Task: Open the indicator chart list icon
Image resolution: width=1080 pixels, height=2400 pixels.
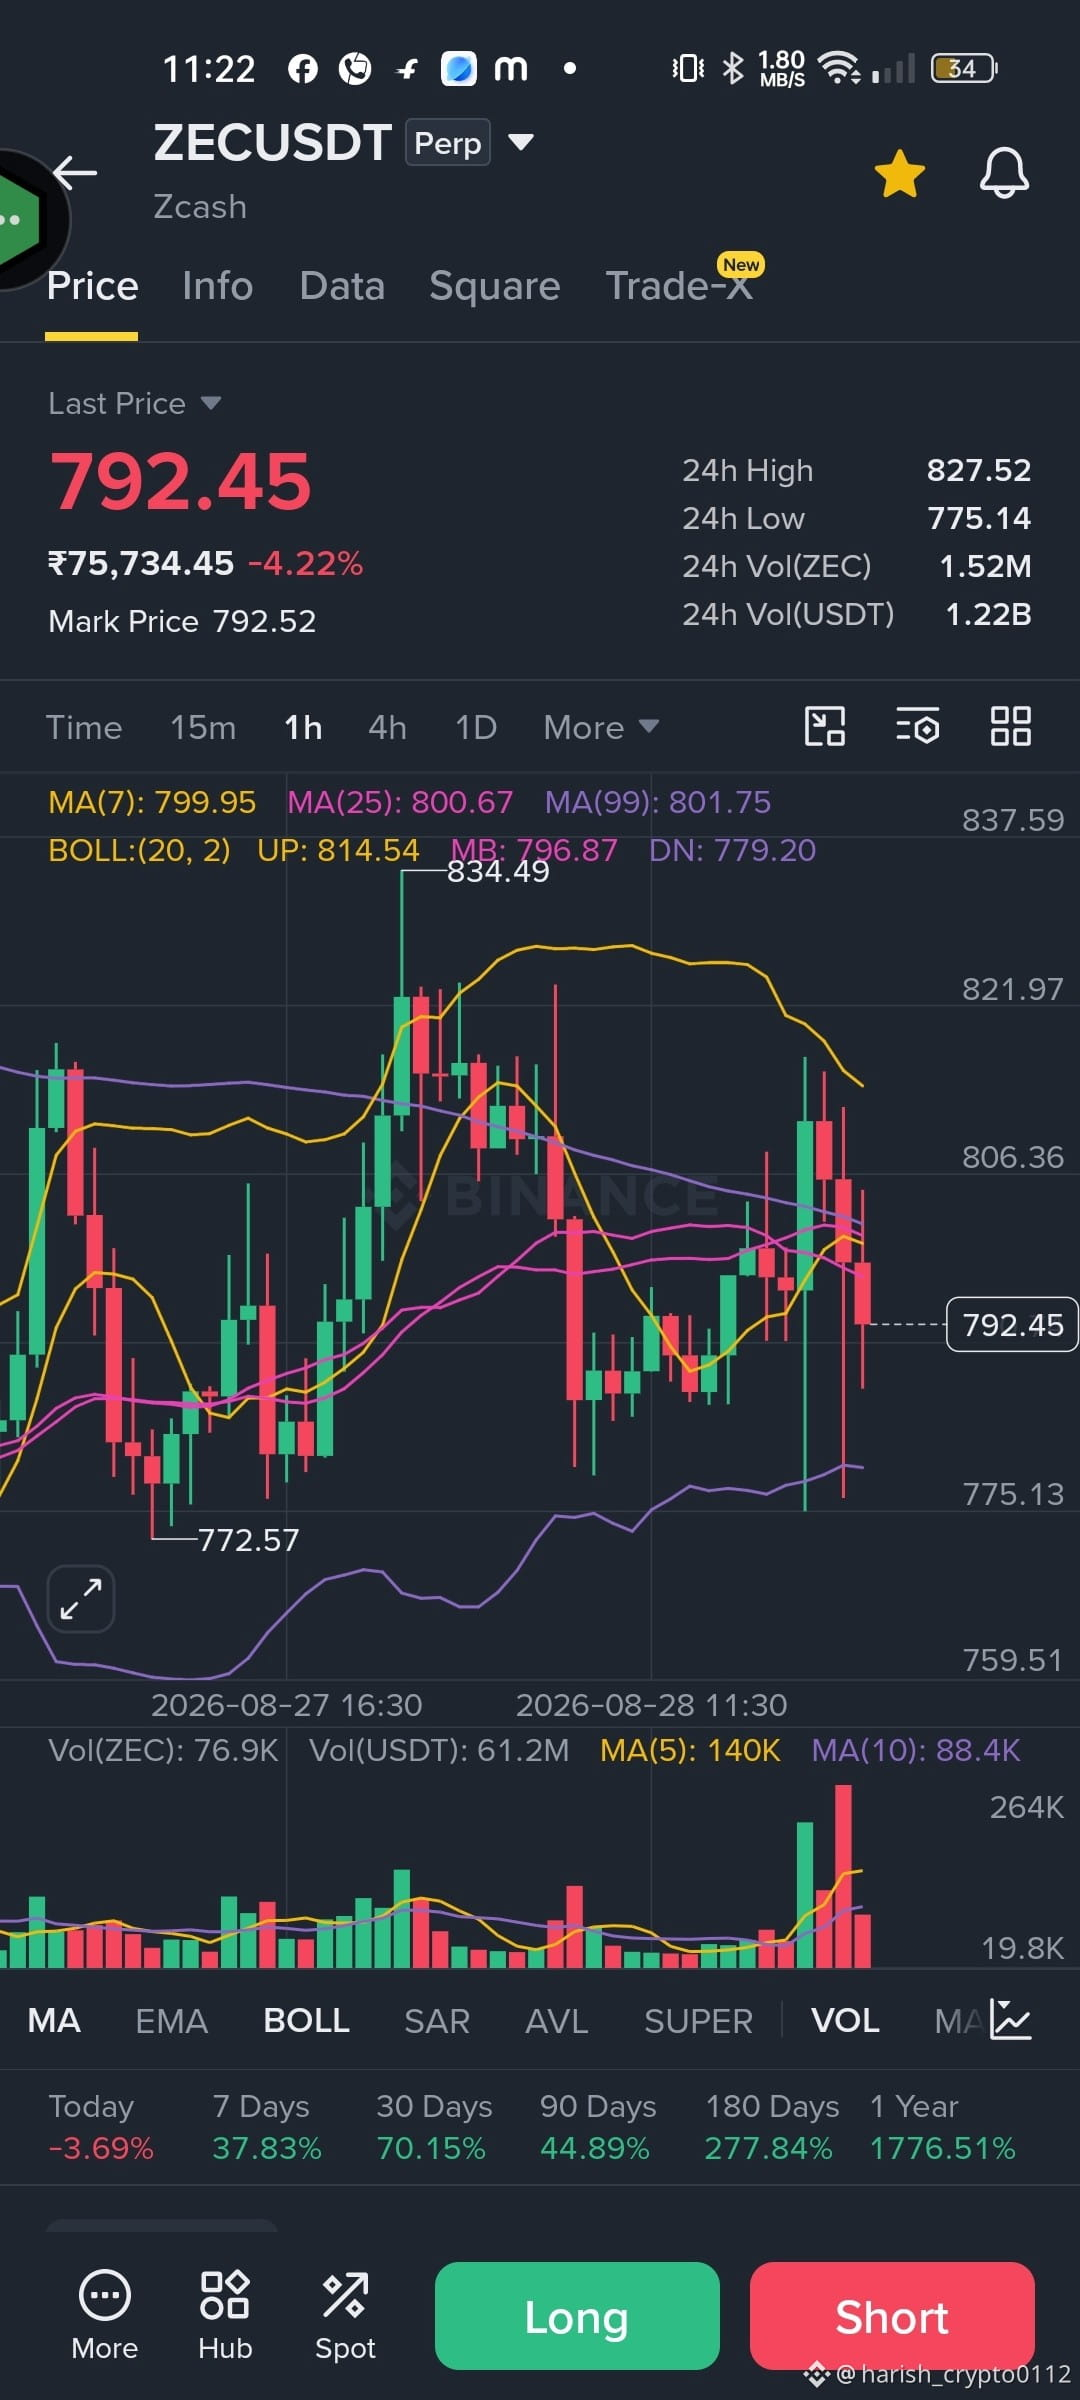Action: tap(1010, 2019)
